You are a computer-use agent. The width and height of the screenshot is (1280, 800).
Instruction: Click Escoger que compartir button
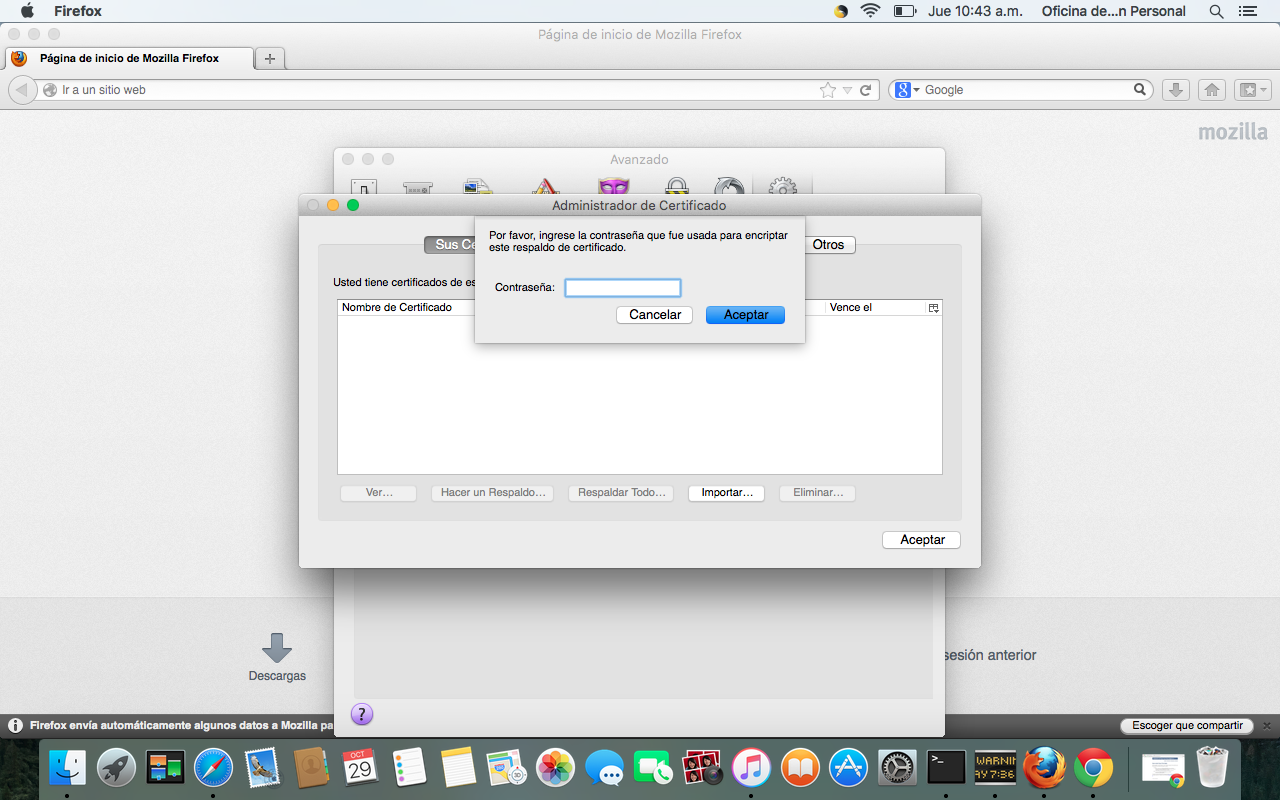click(x=1187, y=726)
